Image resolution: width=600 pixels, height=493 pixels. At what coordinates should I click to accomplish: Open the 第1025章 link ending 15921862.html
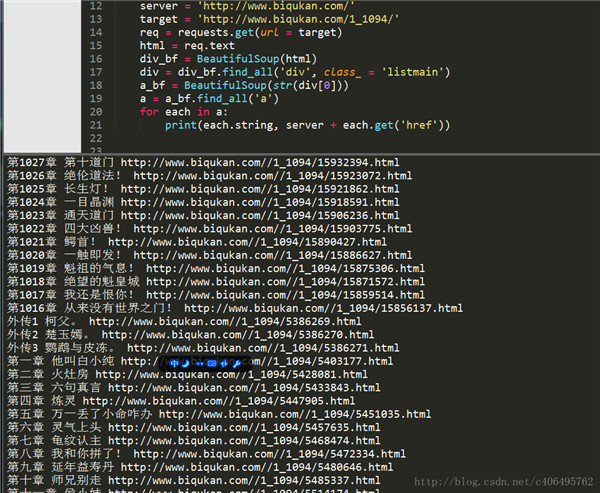click(260, 189)
